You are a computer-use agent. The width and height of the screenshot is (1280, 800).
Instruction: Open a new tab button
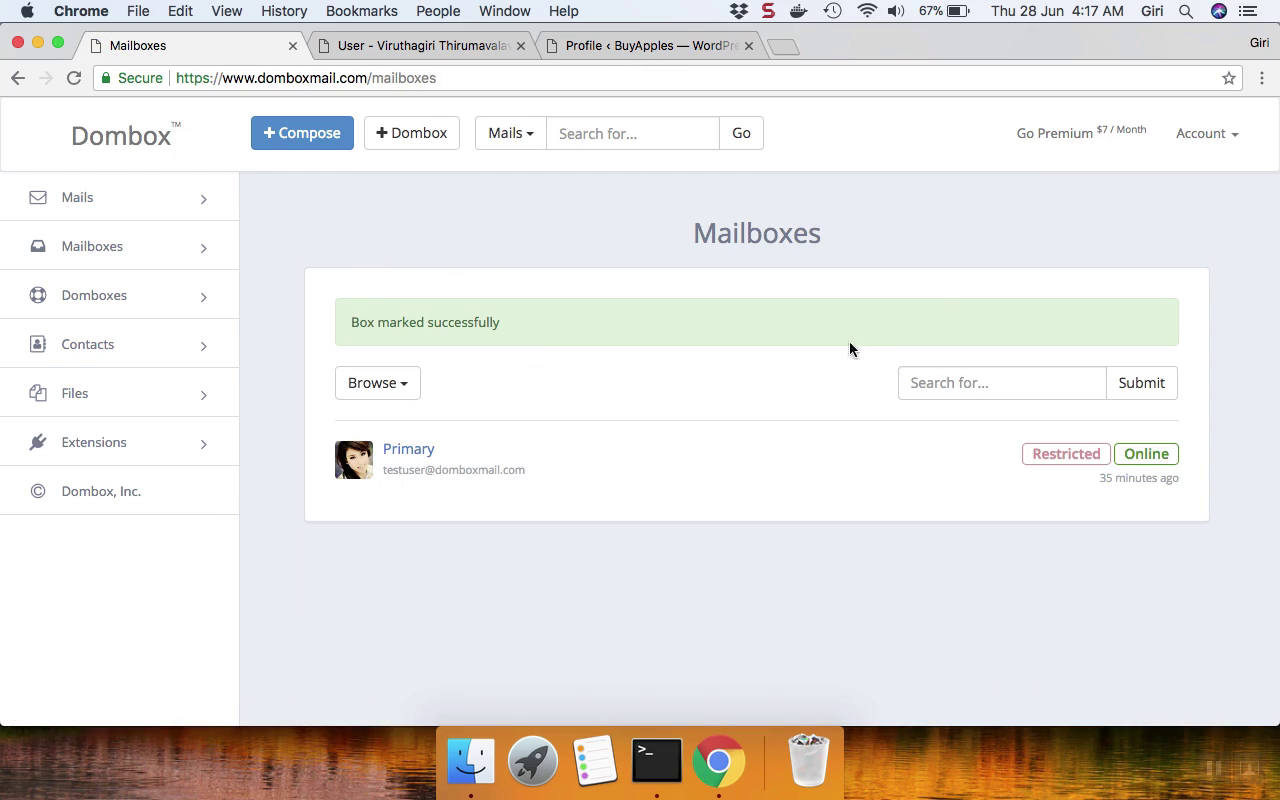point(783,47)
